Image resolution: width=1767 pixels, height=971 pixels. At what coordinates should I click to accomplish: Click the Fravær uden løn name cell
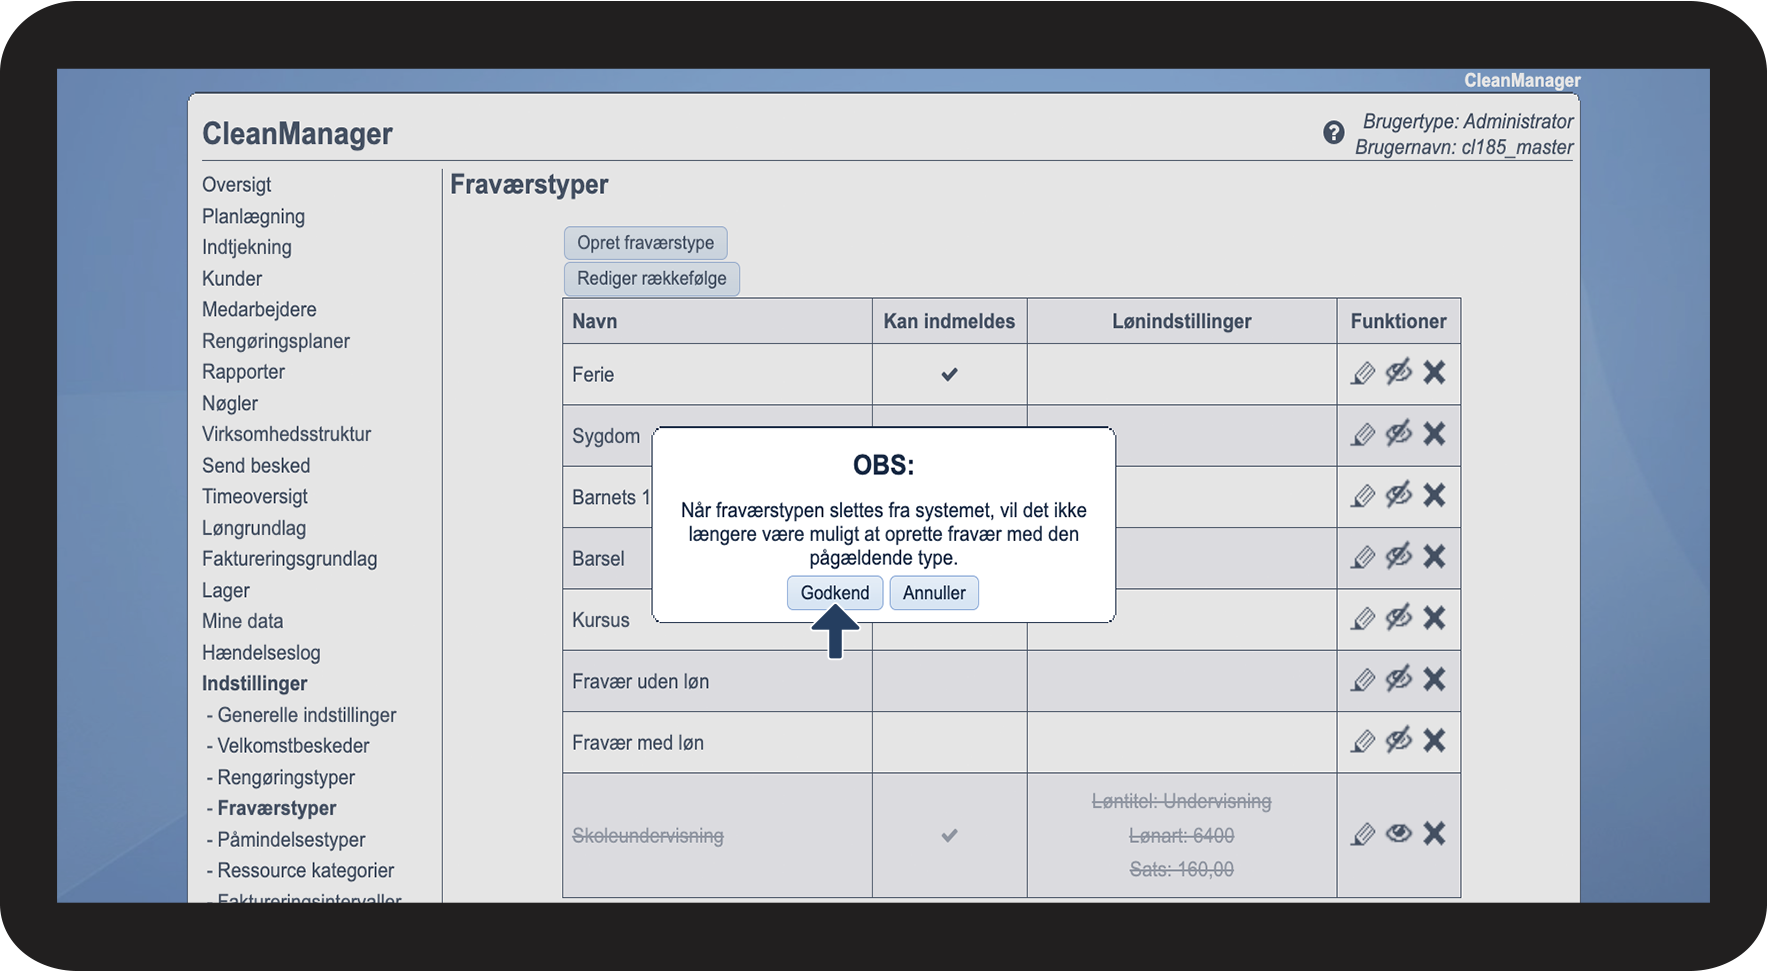717,682
